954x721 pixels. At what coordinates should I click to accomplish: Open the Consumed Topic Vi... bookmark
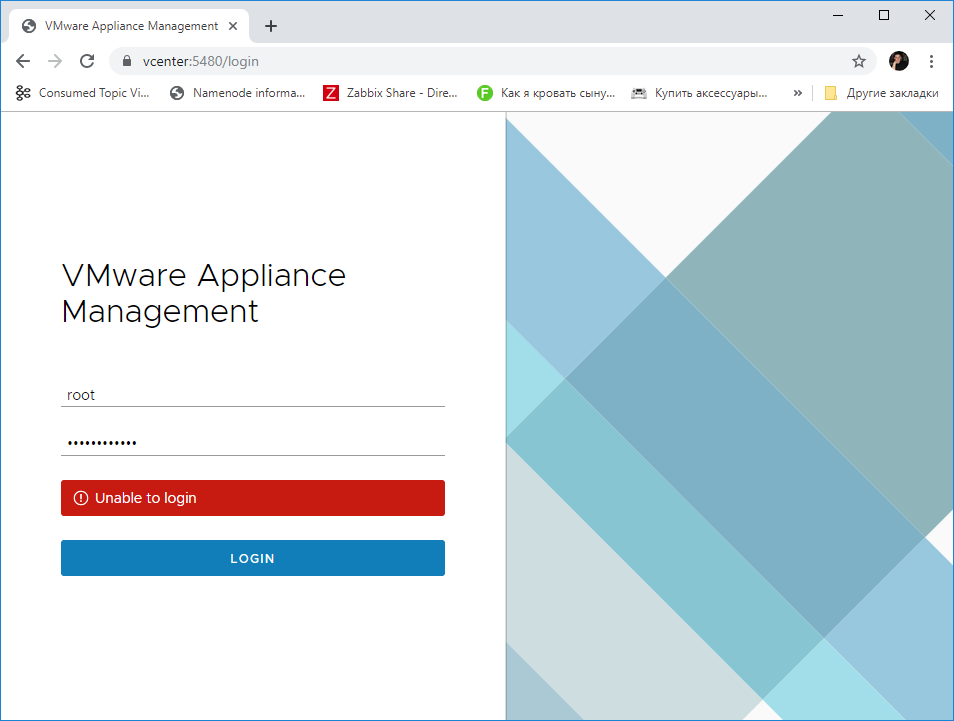point(83,92)
